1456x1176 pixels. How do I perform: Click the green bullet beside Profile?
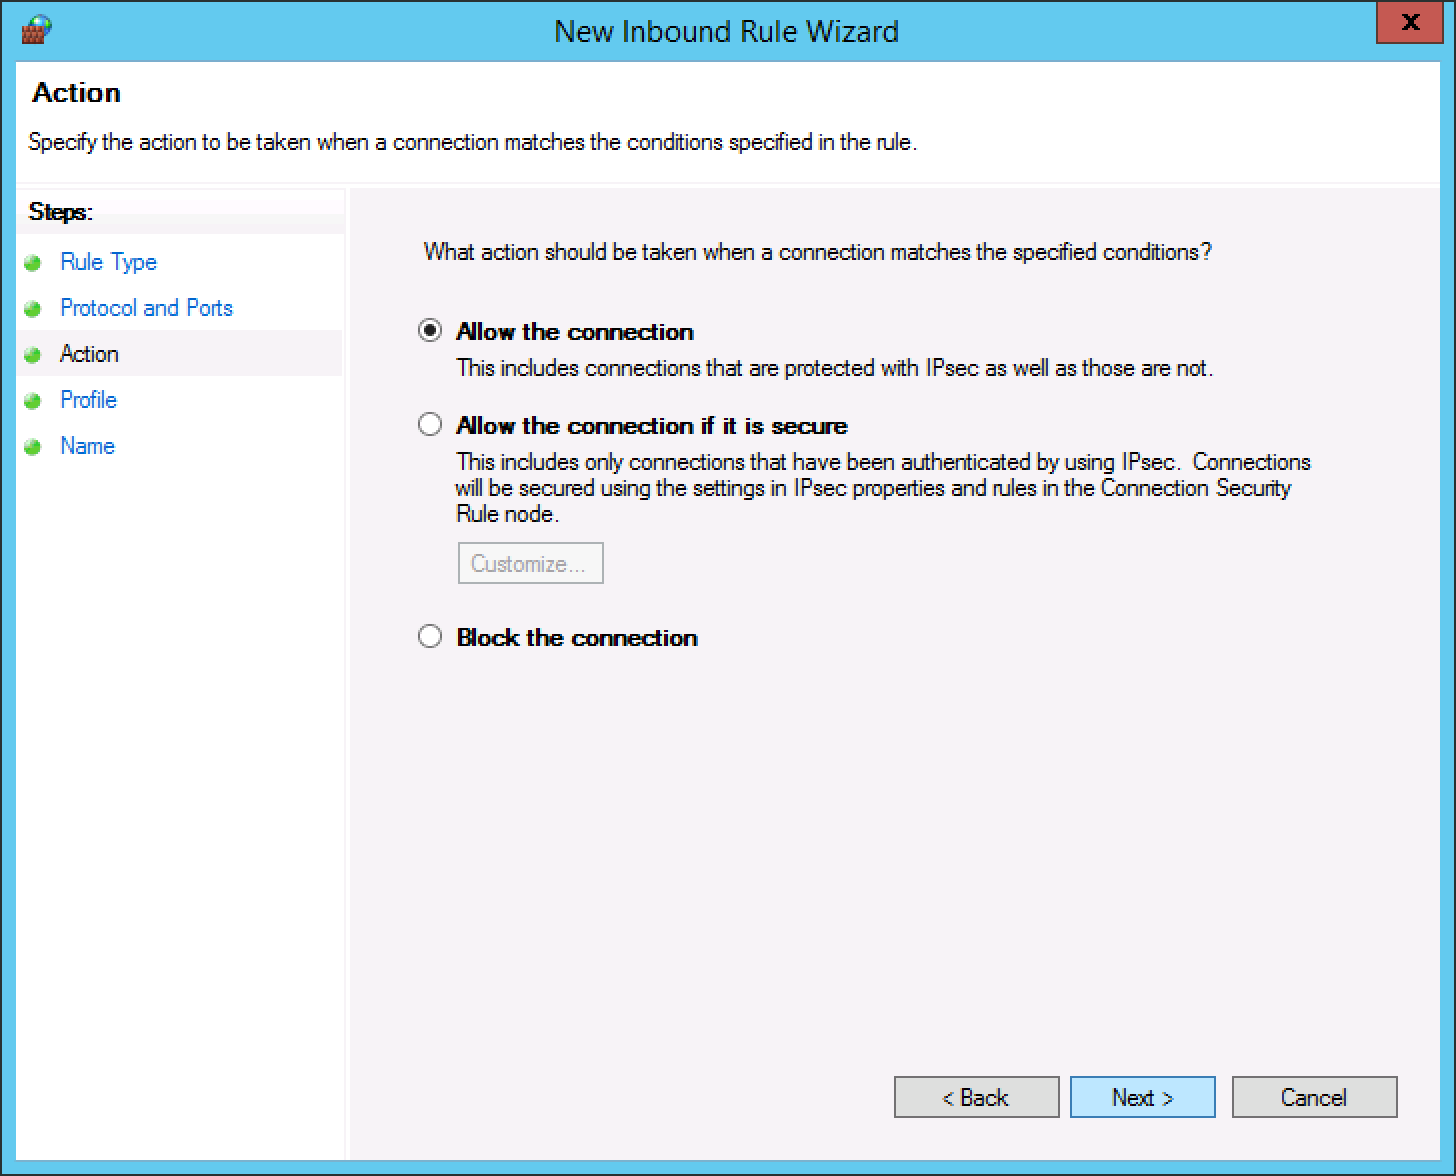pos(33,401)
